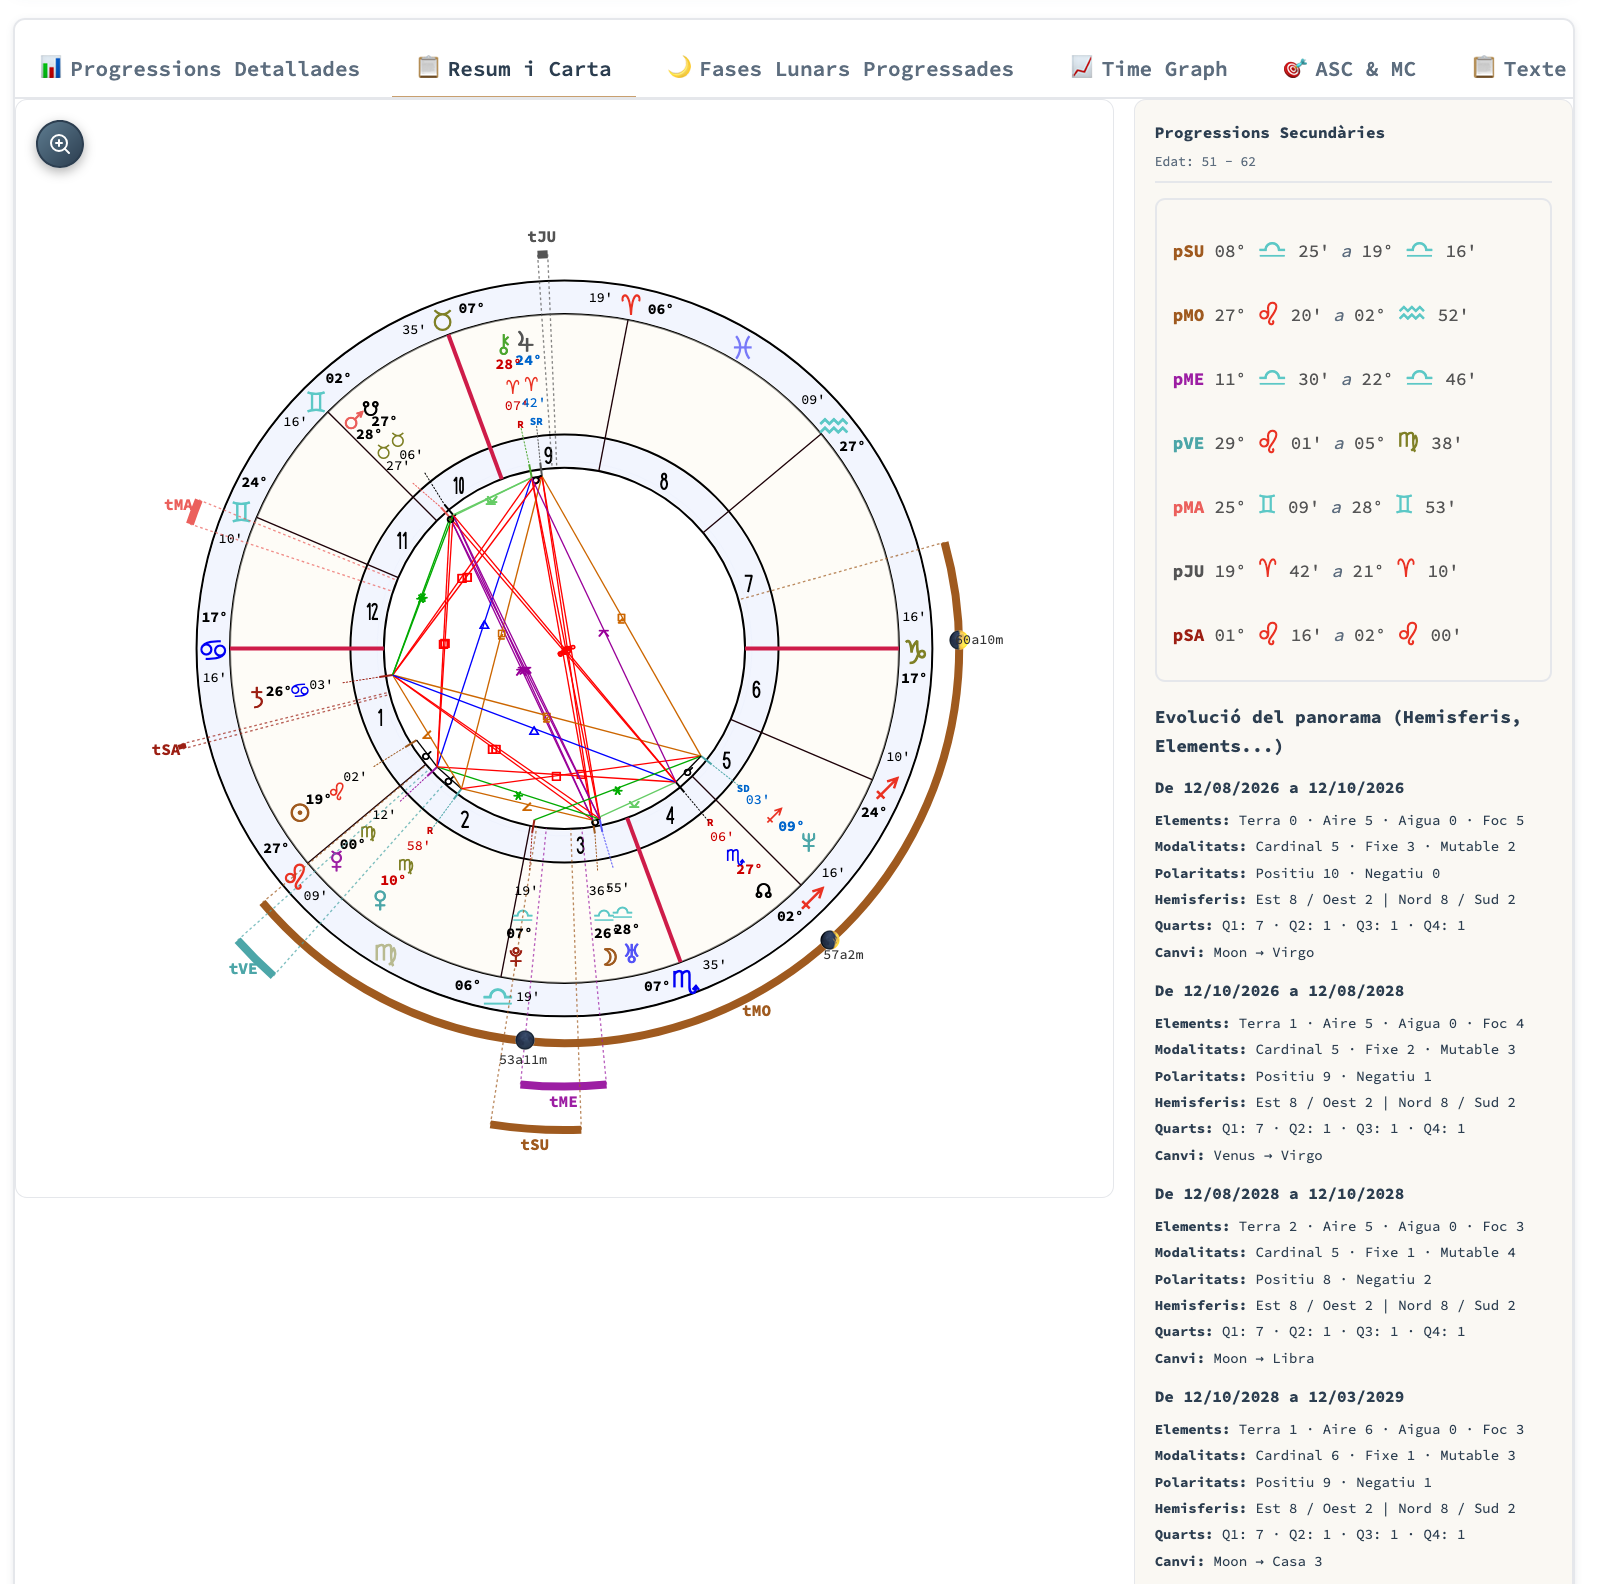Click the pME progression row

point(1353,379)
